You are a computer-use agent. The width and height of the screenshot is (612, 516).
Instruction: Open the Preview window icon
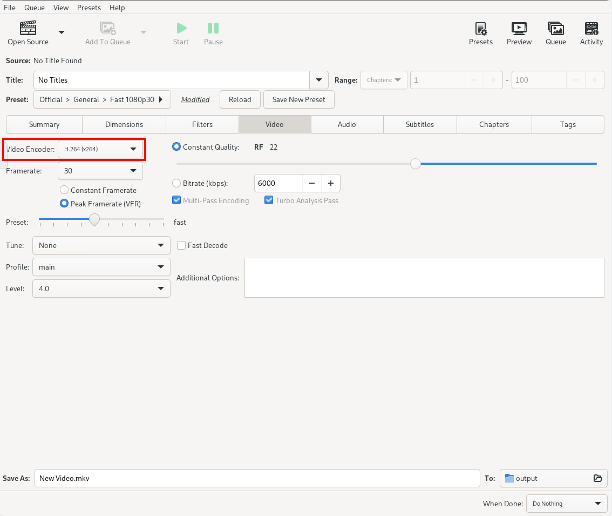click(x=519, y=28)
